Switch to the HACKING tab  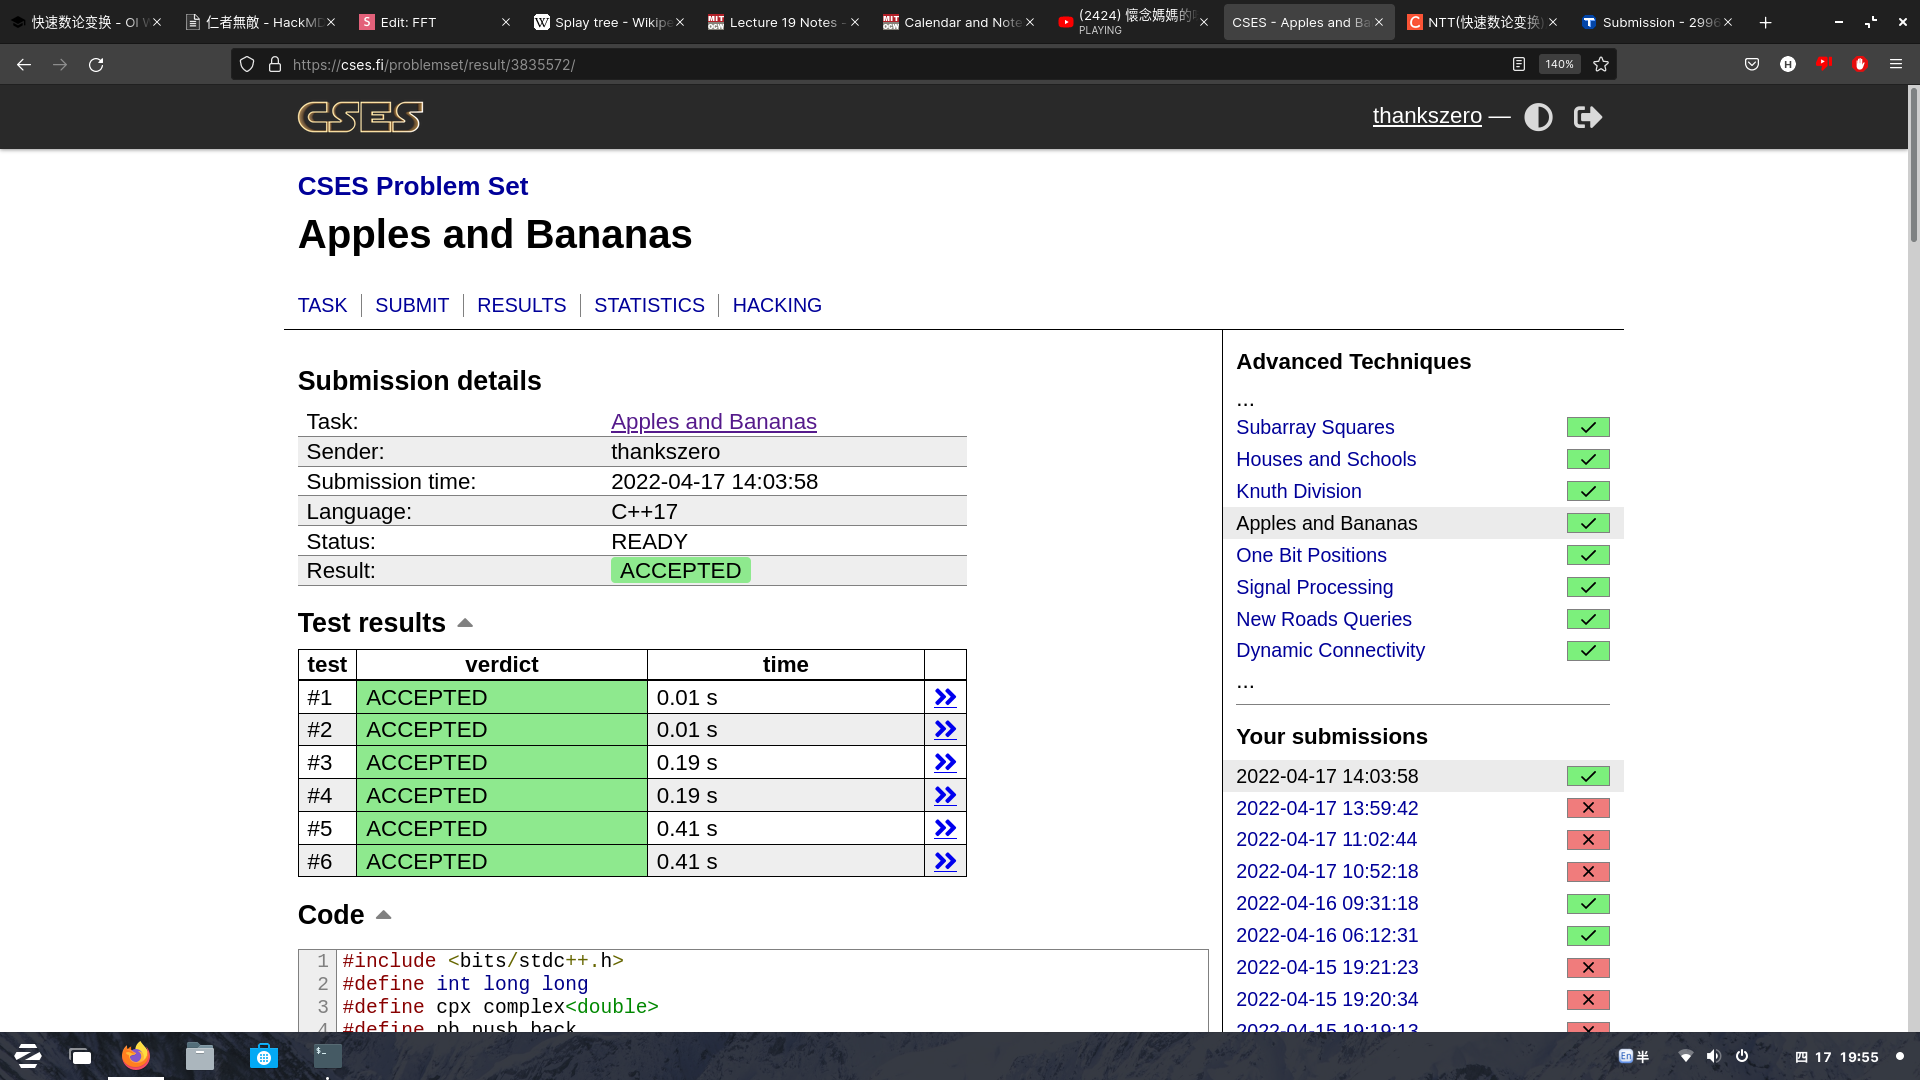[x=777, y=305]
